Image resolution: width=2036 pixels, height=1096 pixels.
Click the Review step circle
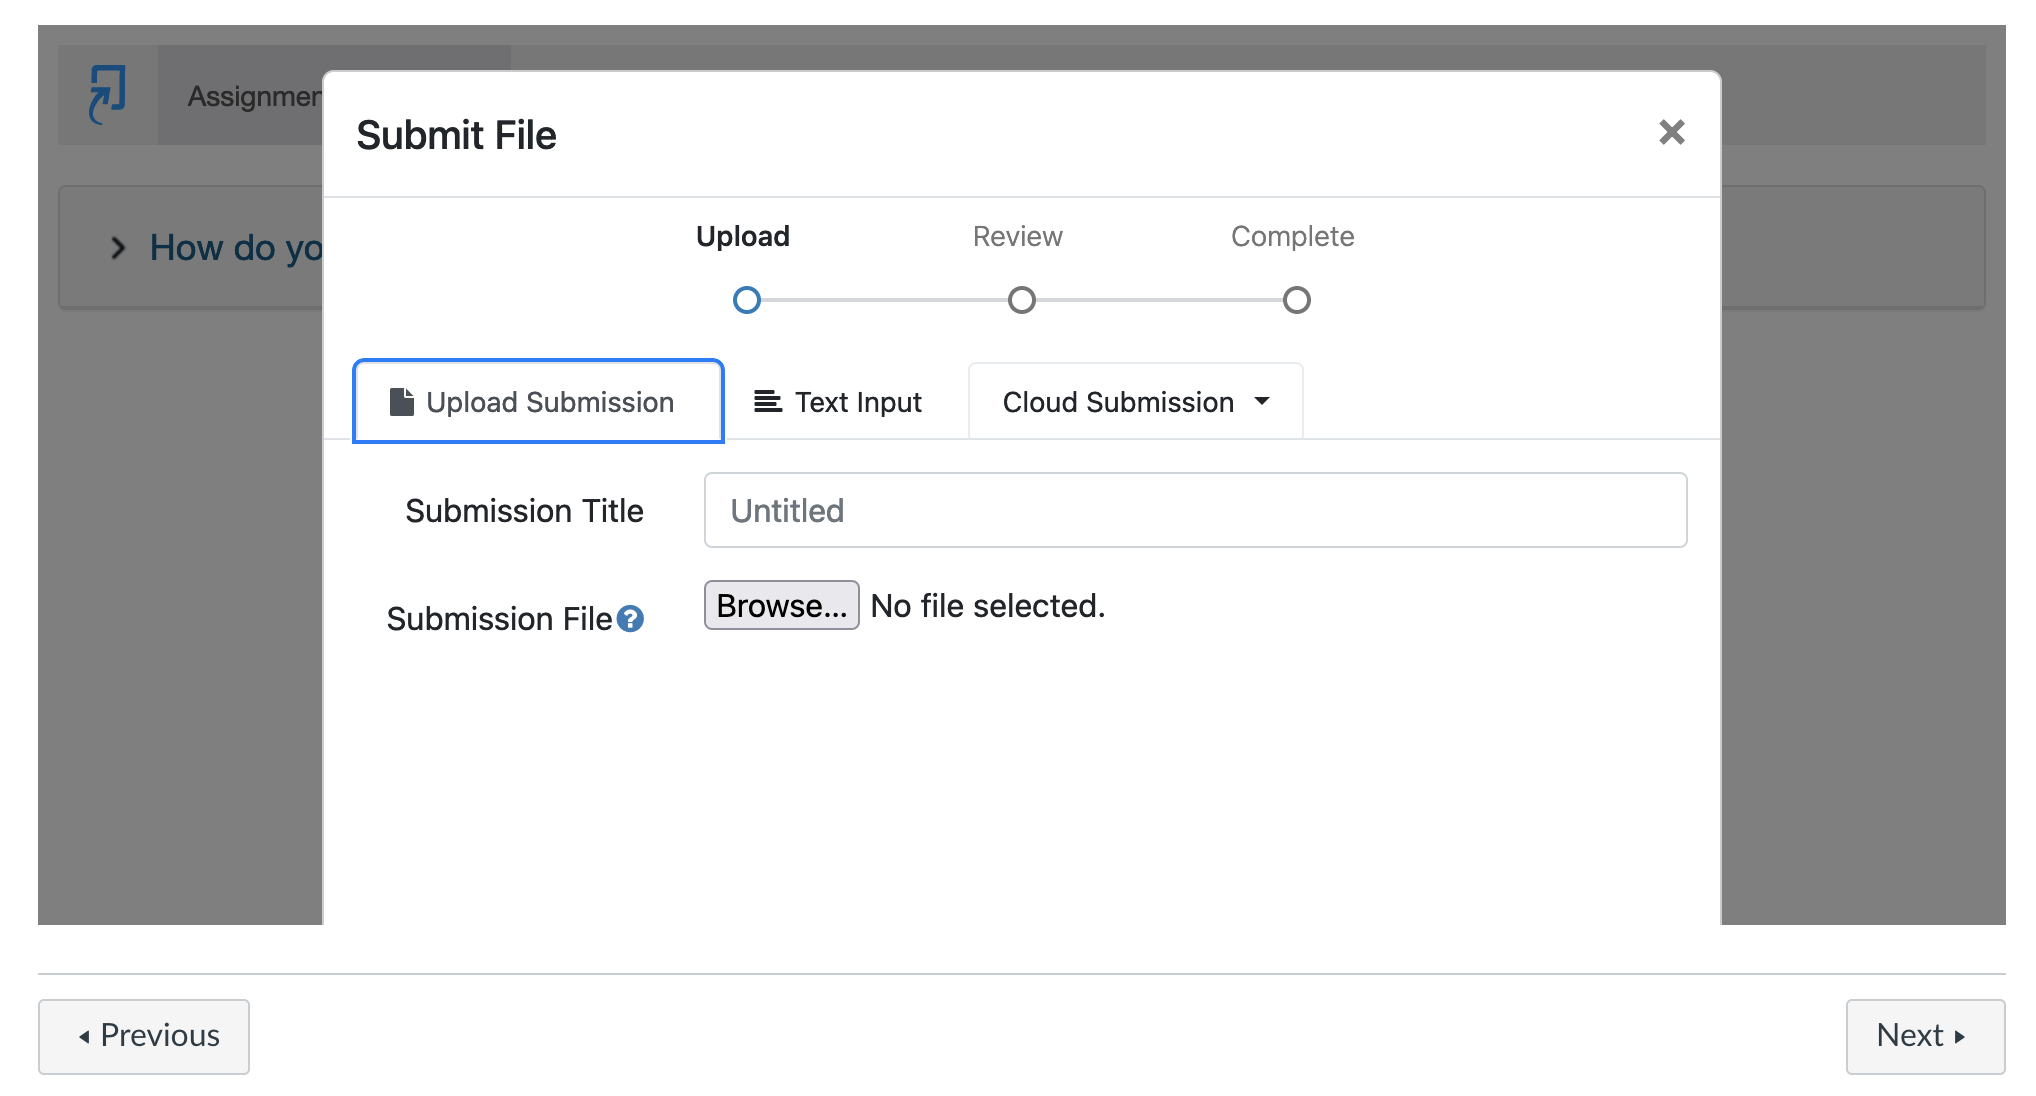pos(1021,300)
